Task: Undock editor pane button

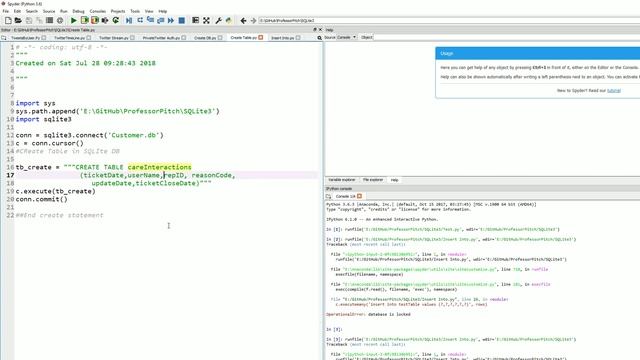Action: click(315, 30)
